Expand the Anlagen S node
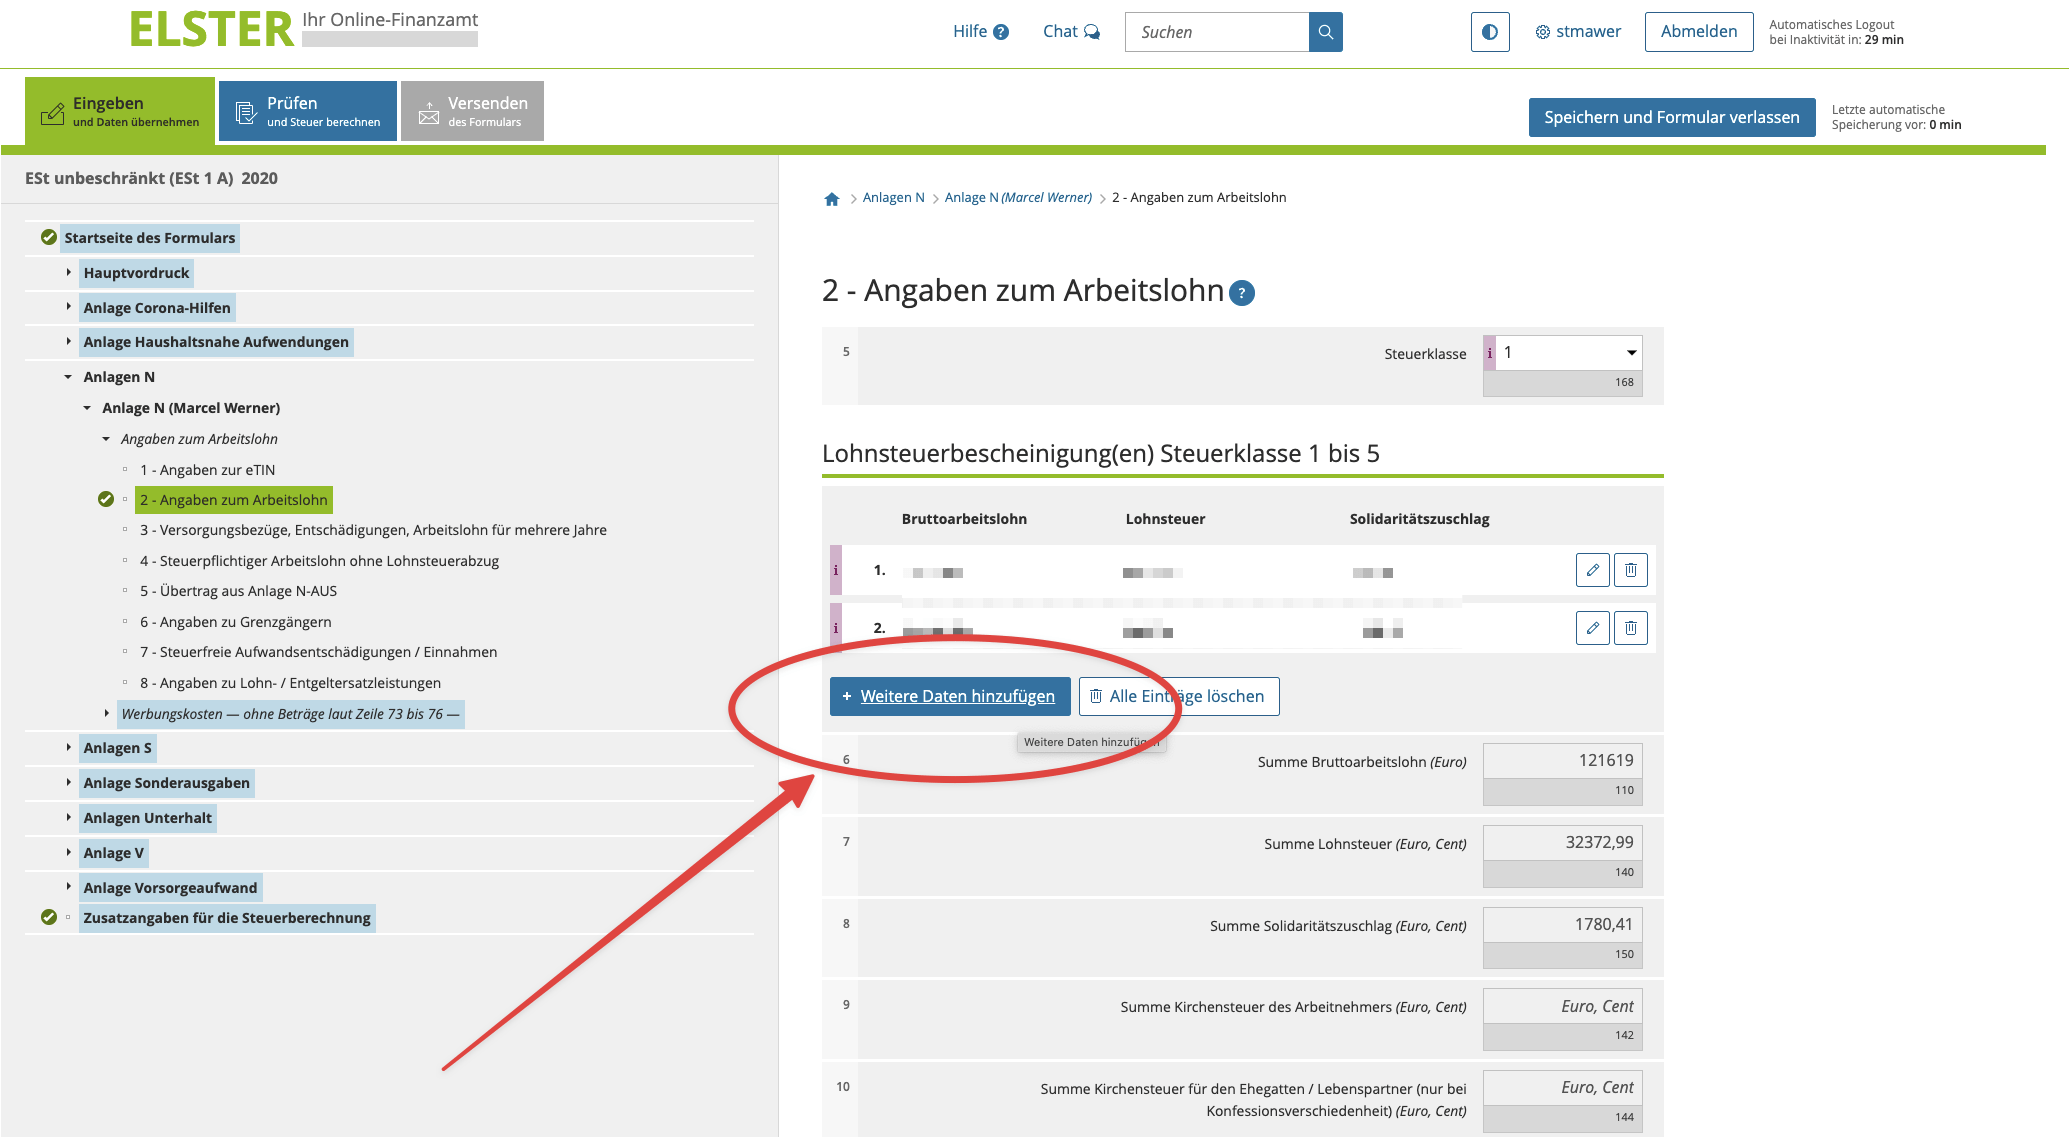Image resolution: width=2069 pixels, height=1137 pixels. pyautogui.click(x=68, y=747)
